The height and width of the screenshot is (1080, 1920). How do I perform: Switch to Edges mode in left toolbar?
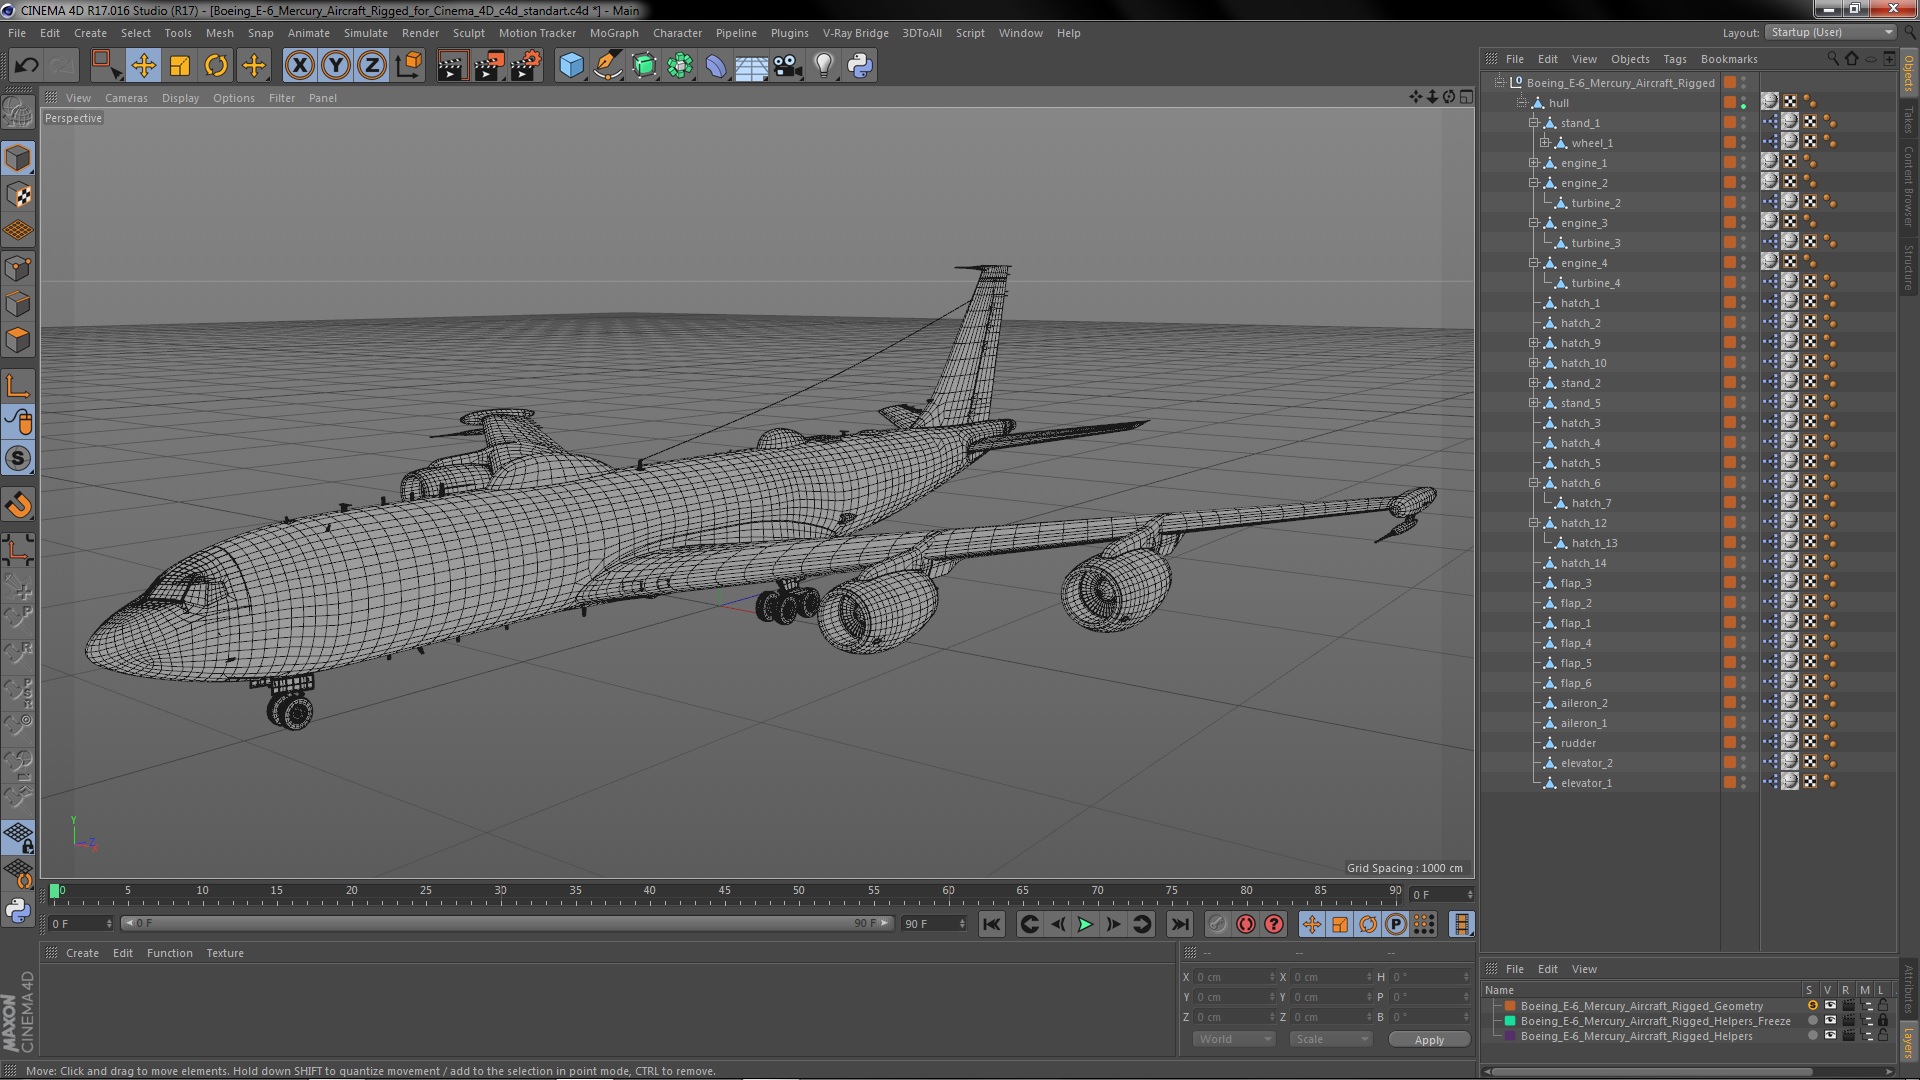click(18, 304)
